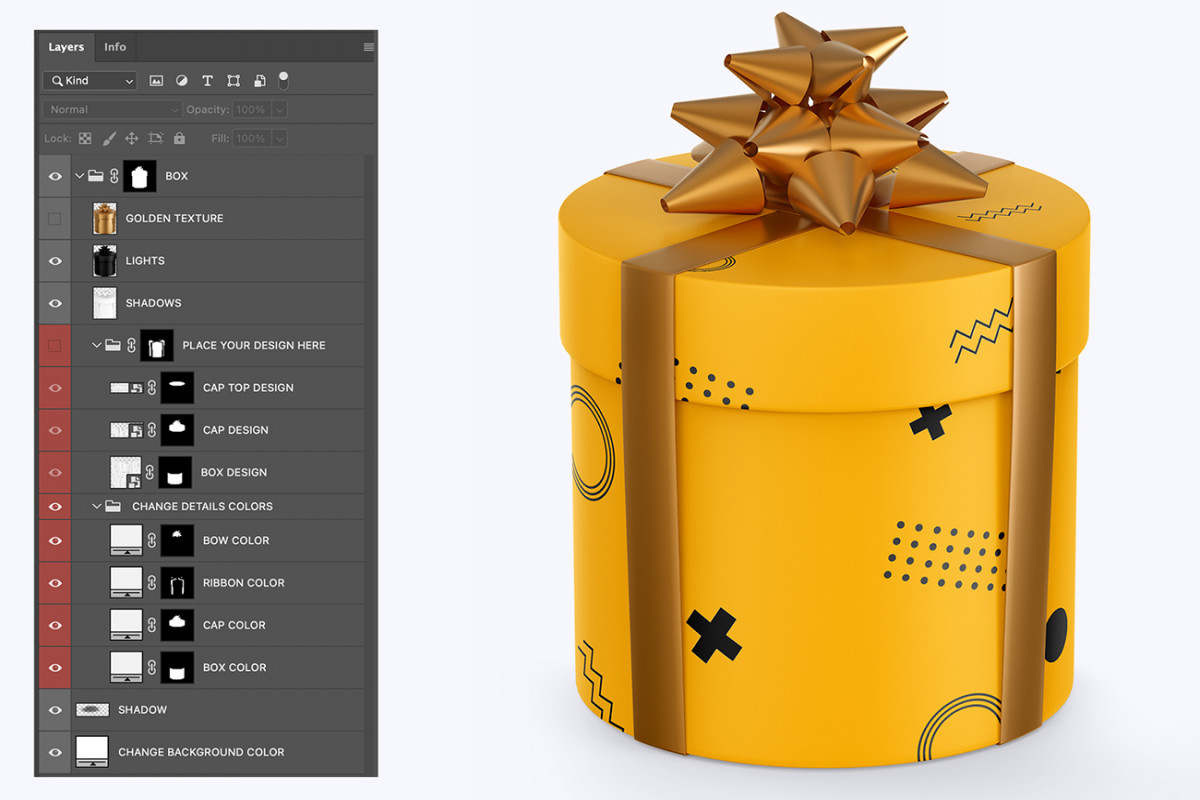The height and width of the screenshot is (800, 1200).
Task: Toggle visibility of SHADOW layer
Action: coord(55,710)
